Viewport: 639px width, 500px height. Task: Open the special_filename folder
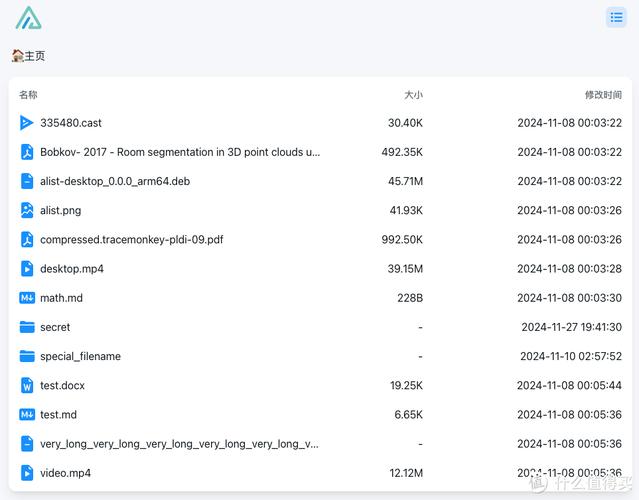80,356
